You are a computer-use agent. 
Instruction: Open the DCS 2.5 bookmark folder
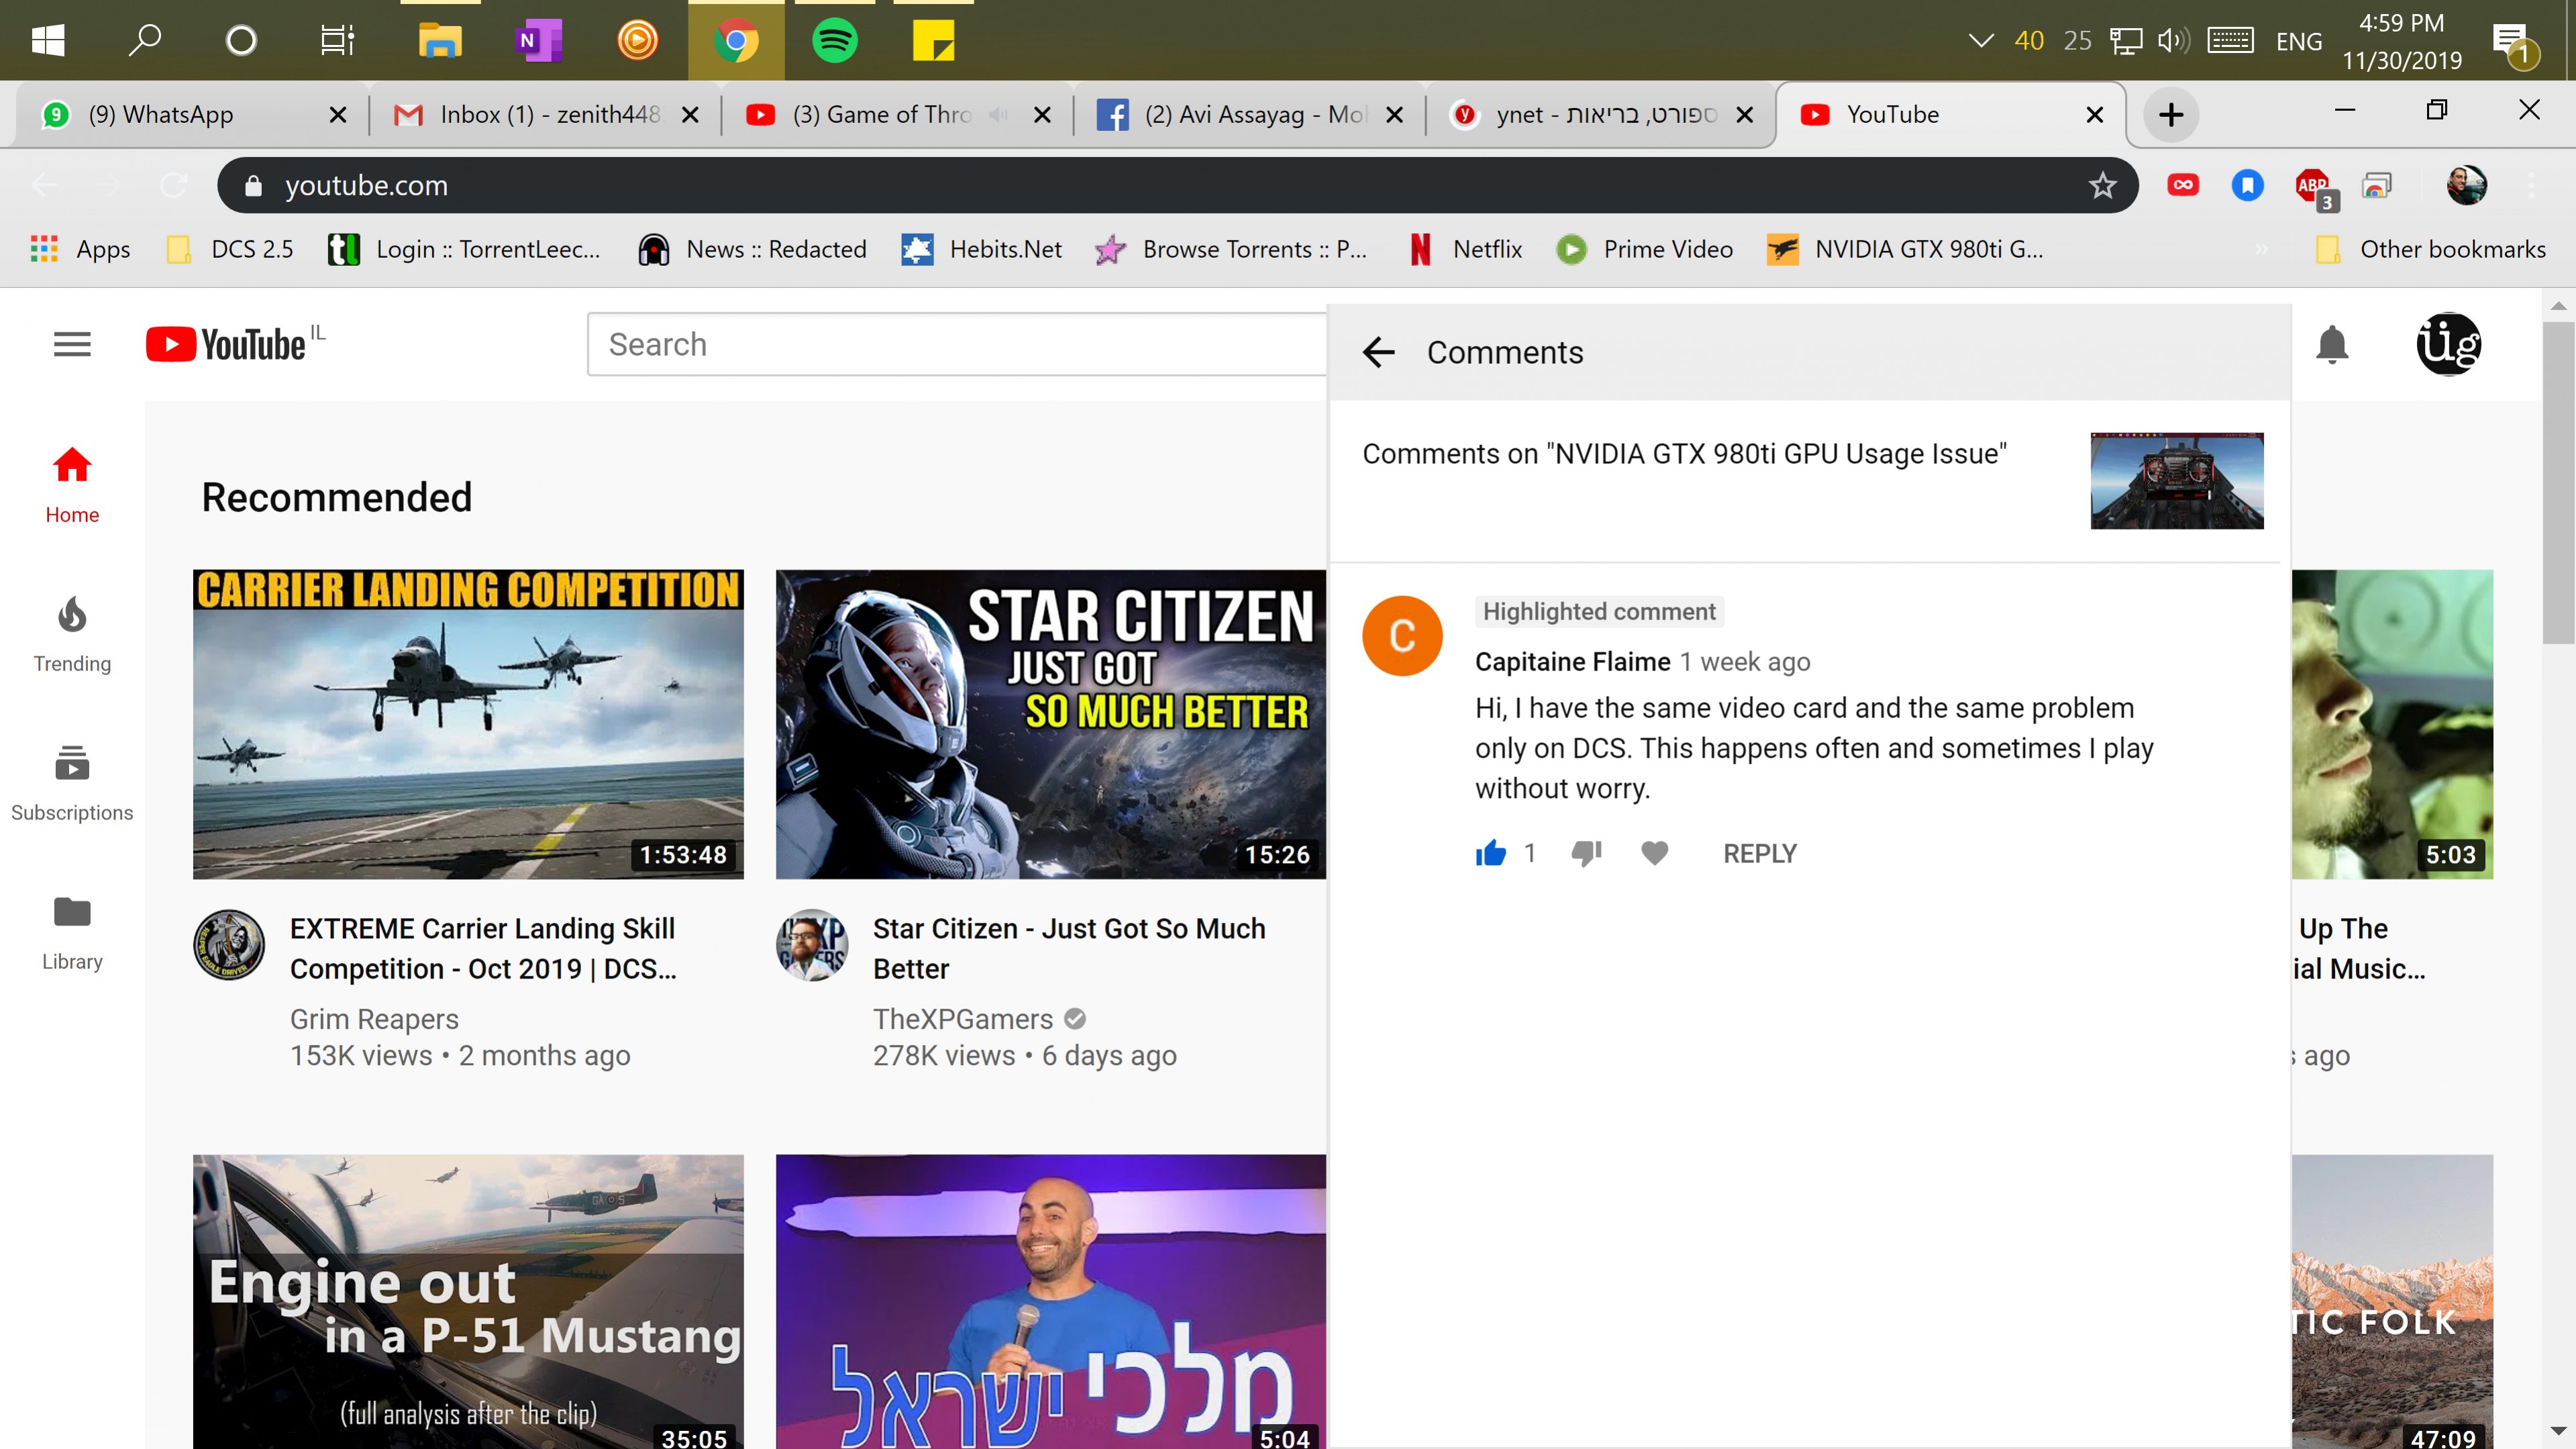pos(230,249)
